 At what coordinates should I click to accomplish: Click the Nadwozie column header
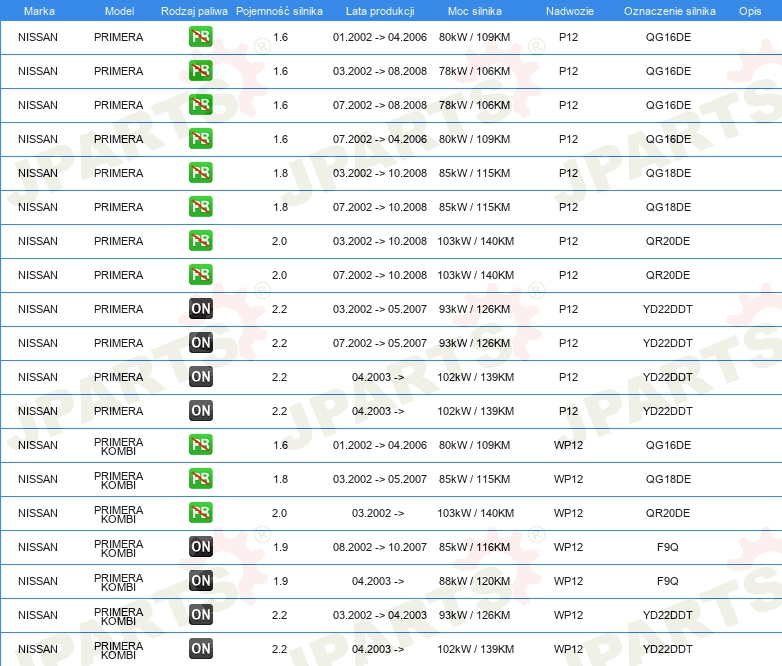coord(570,11)
